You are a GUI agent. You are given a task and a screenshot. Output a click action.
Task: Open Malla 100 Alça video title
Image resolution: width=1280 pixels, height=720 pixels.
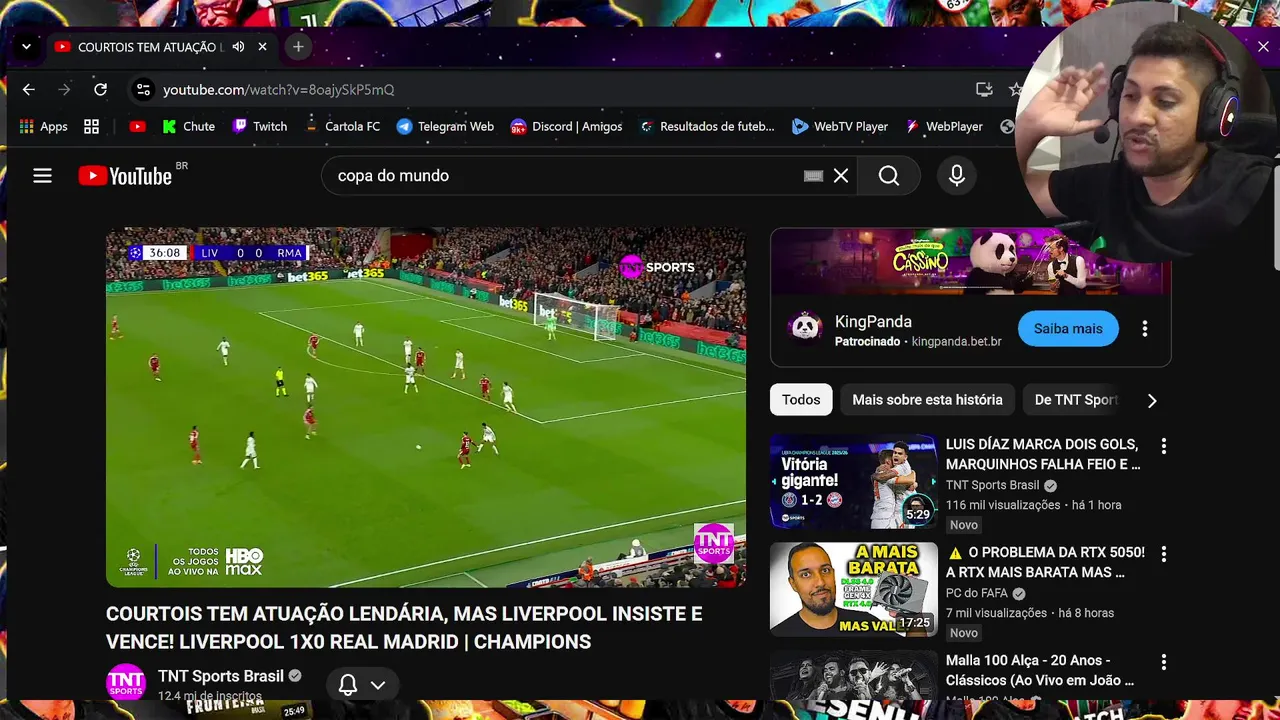1040,670
